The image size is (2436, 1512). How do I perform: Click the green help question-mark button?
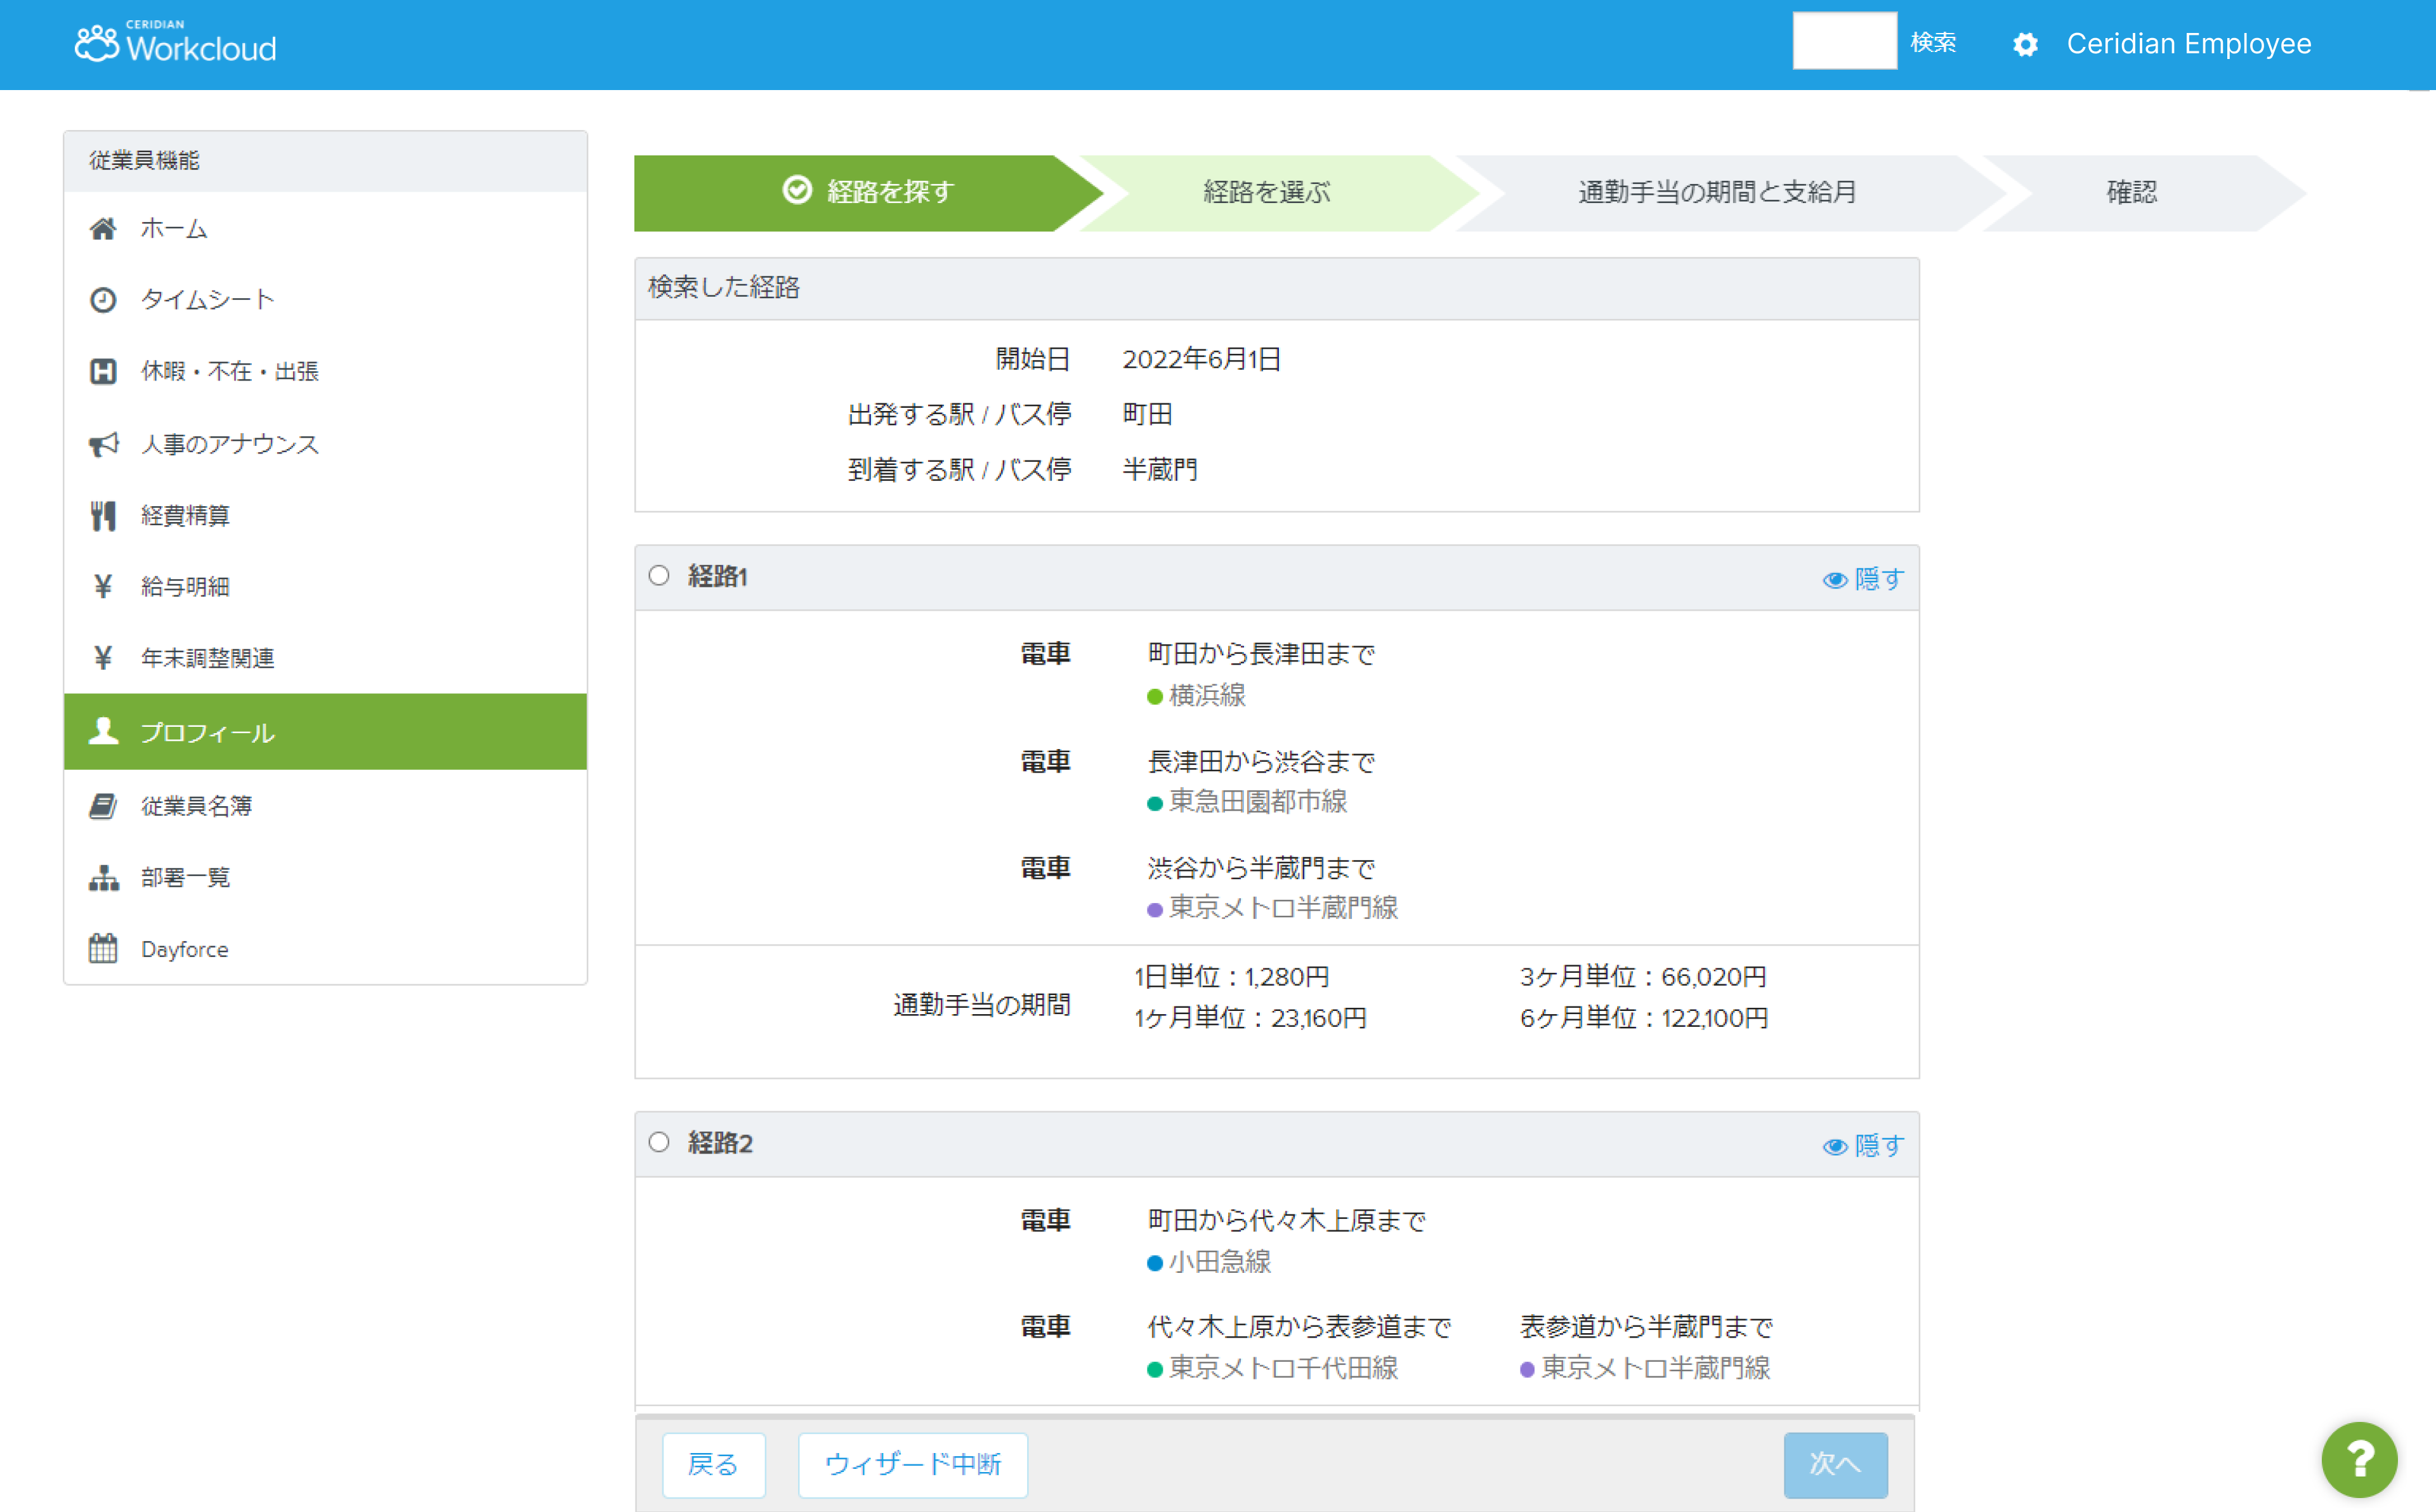[2359, 1459]
